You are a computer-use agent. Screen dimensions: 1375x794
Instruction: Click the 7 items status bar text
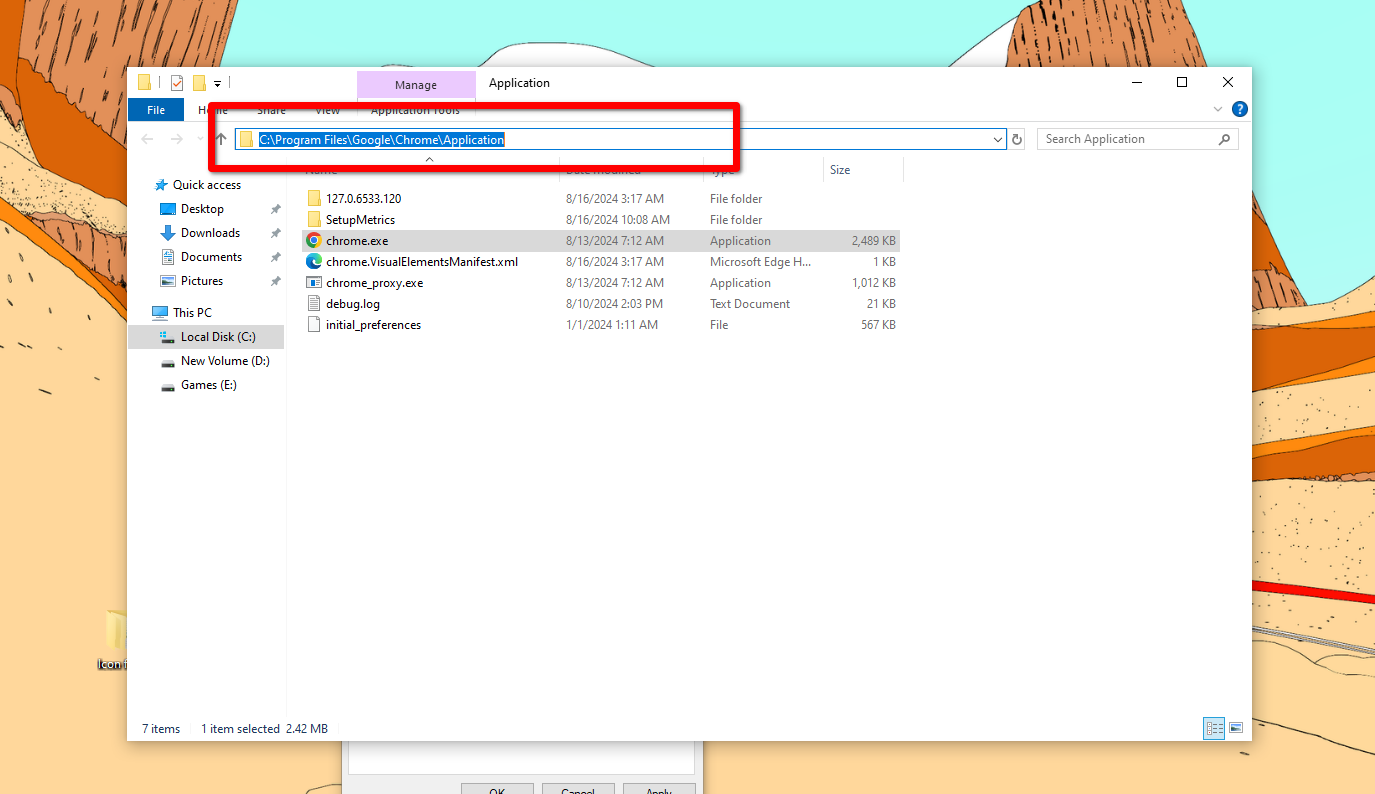161,729
